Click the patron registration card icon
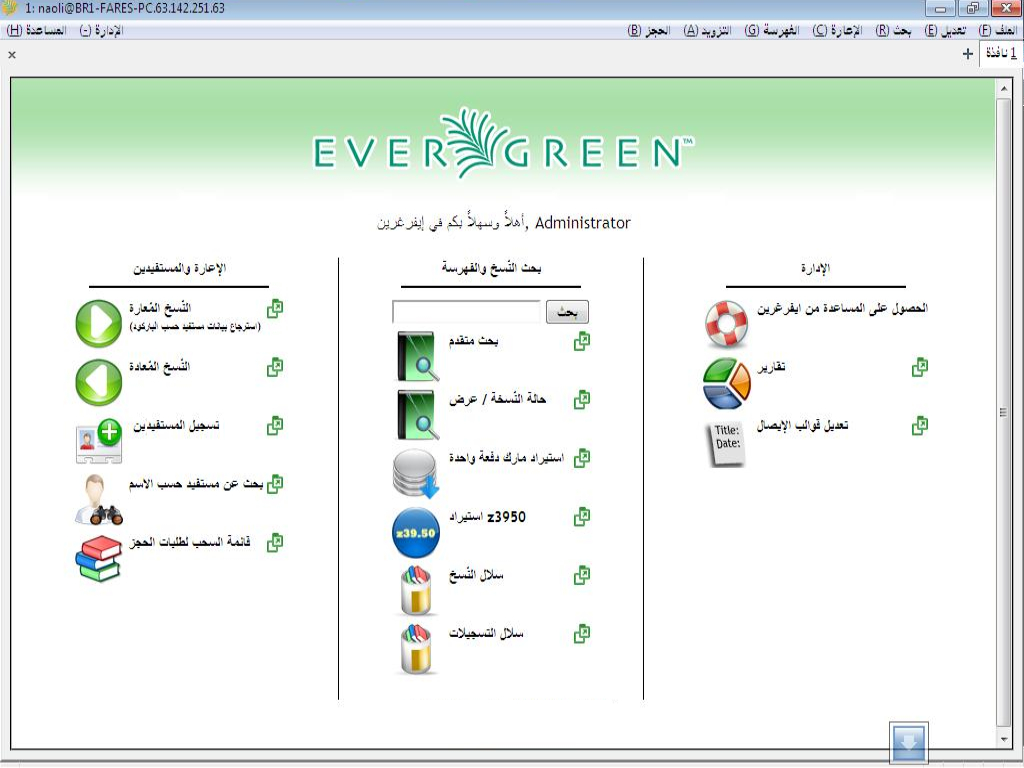Image resolution: width=1024 pixels, height=768 pixels. pyautogui.click(x=99, y=441)
